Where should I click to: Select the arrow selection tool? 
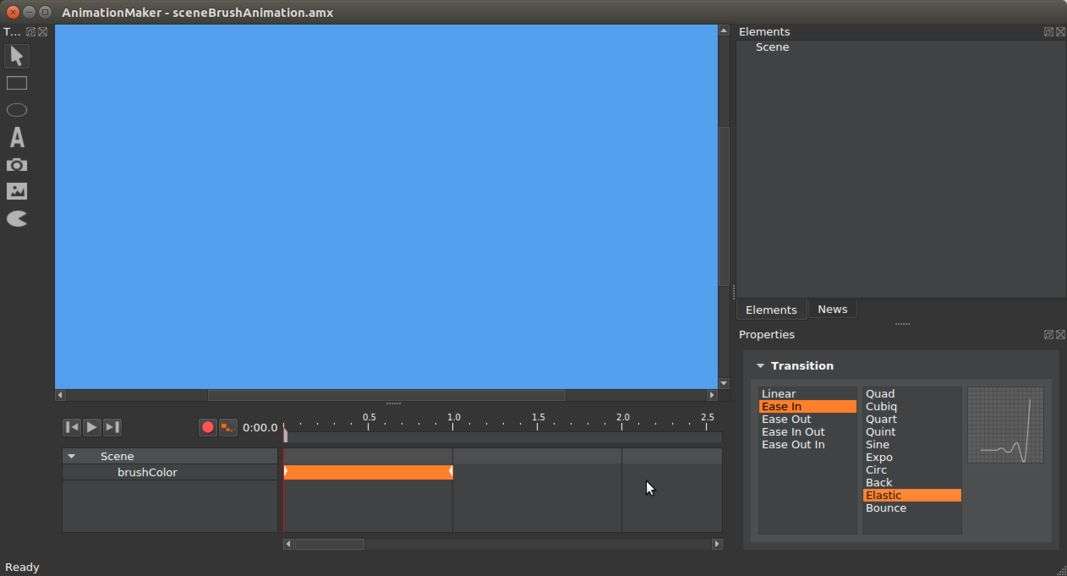click(x=17, y=56)
